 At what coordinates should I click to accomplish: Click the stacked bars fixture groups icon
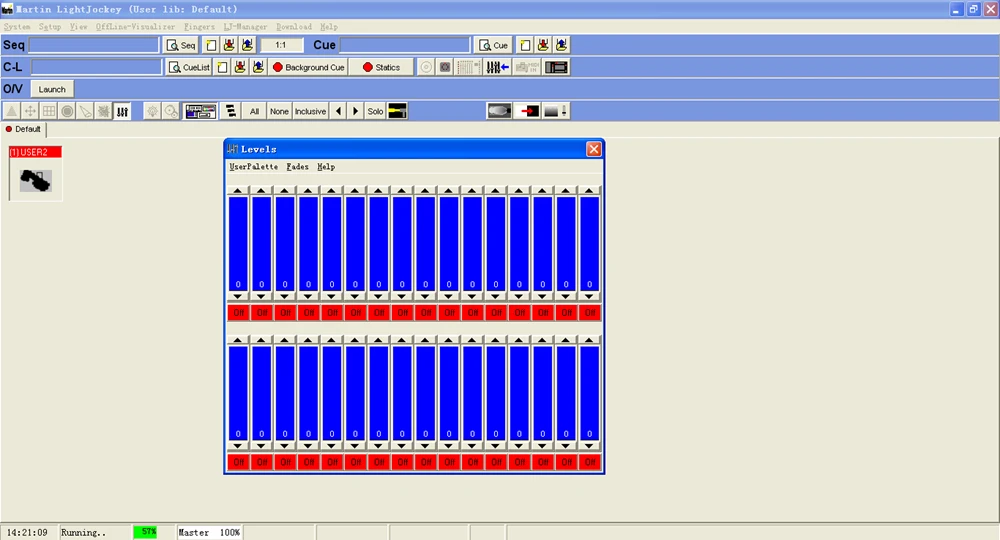click(x=231, y=111)
